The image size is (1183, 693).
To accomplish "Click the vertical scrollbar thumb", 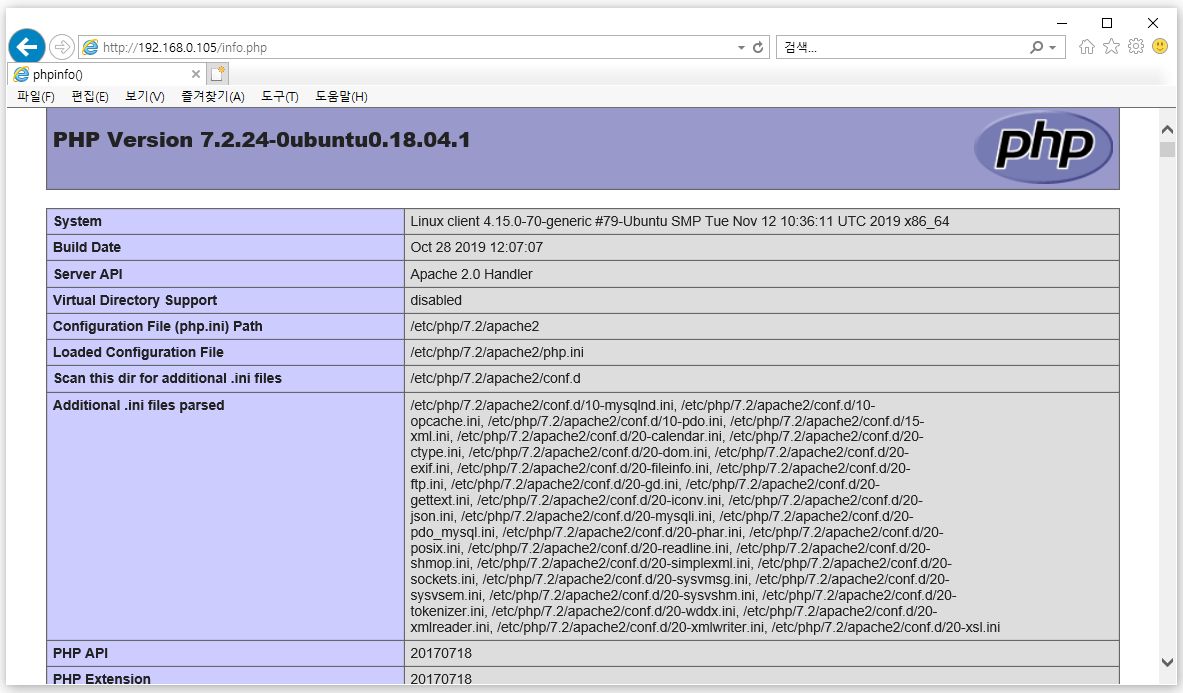I will coord(1167,149).
